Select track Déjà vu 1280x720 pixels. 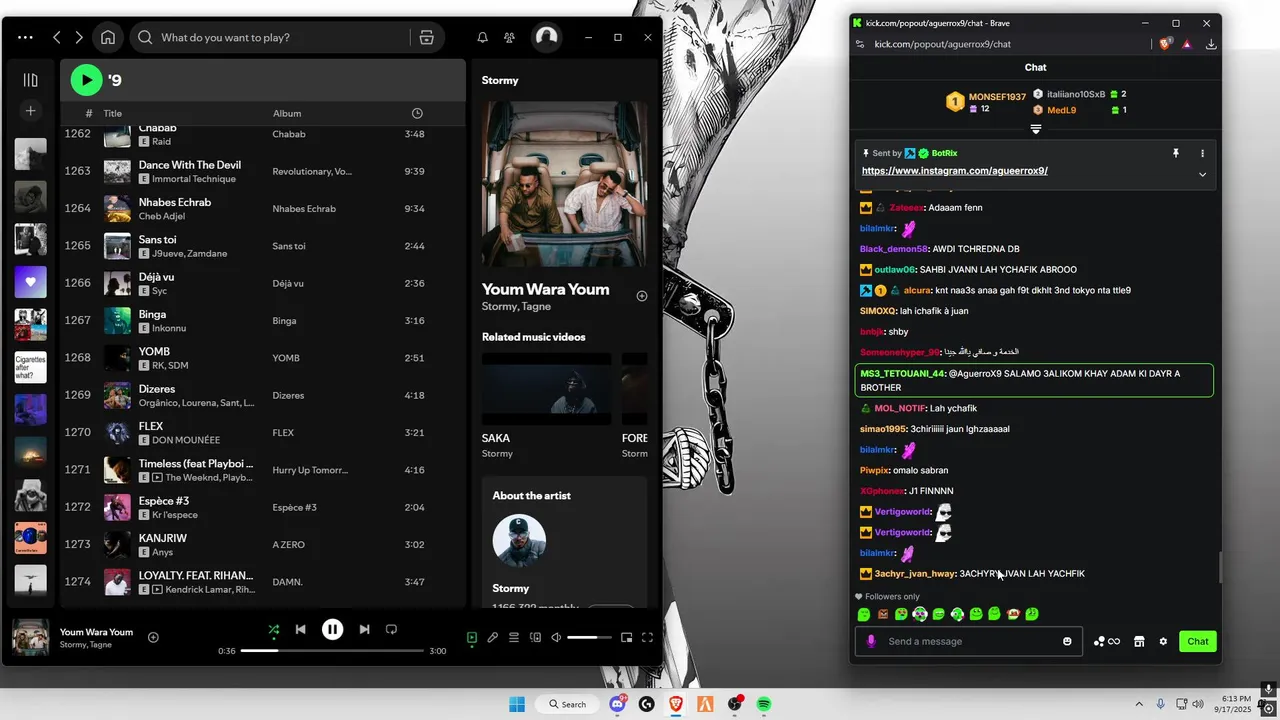tap(260, 283)
